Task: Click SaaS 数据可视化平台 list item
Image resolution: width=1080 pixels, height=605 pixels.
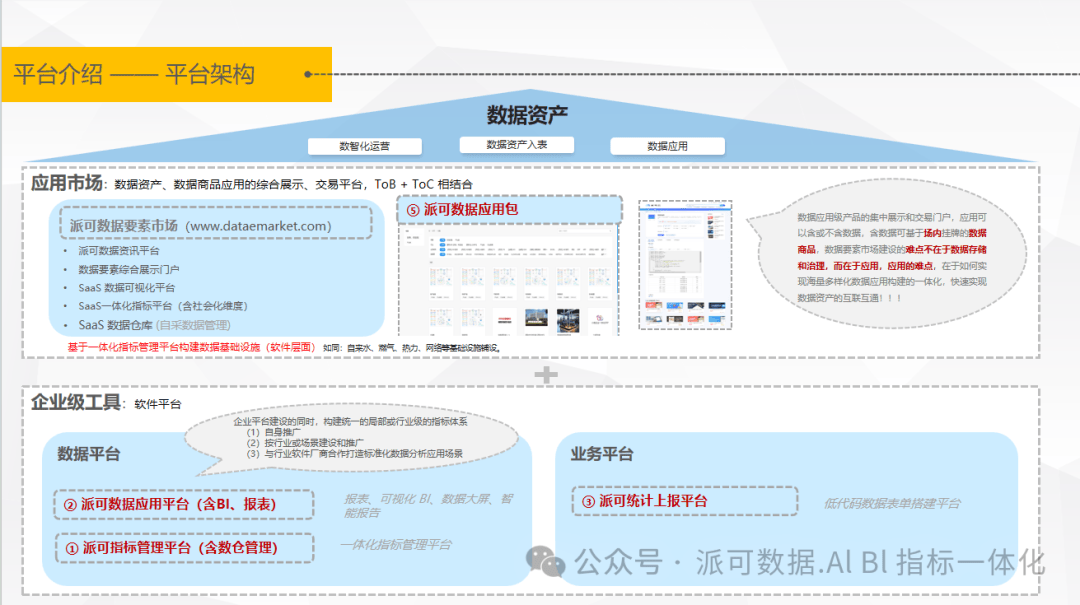Action: [127, 287]
